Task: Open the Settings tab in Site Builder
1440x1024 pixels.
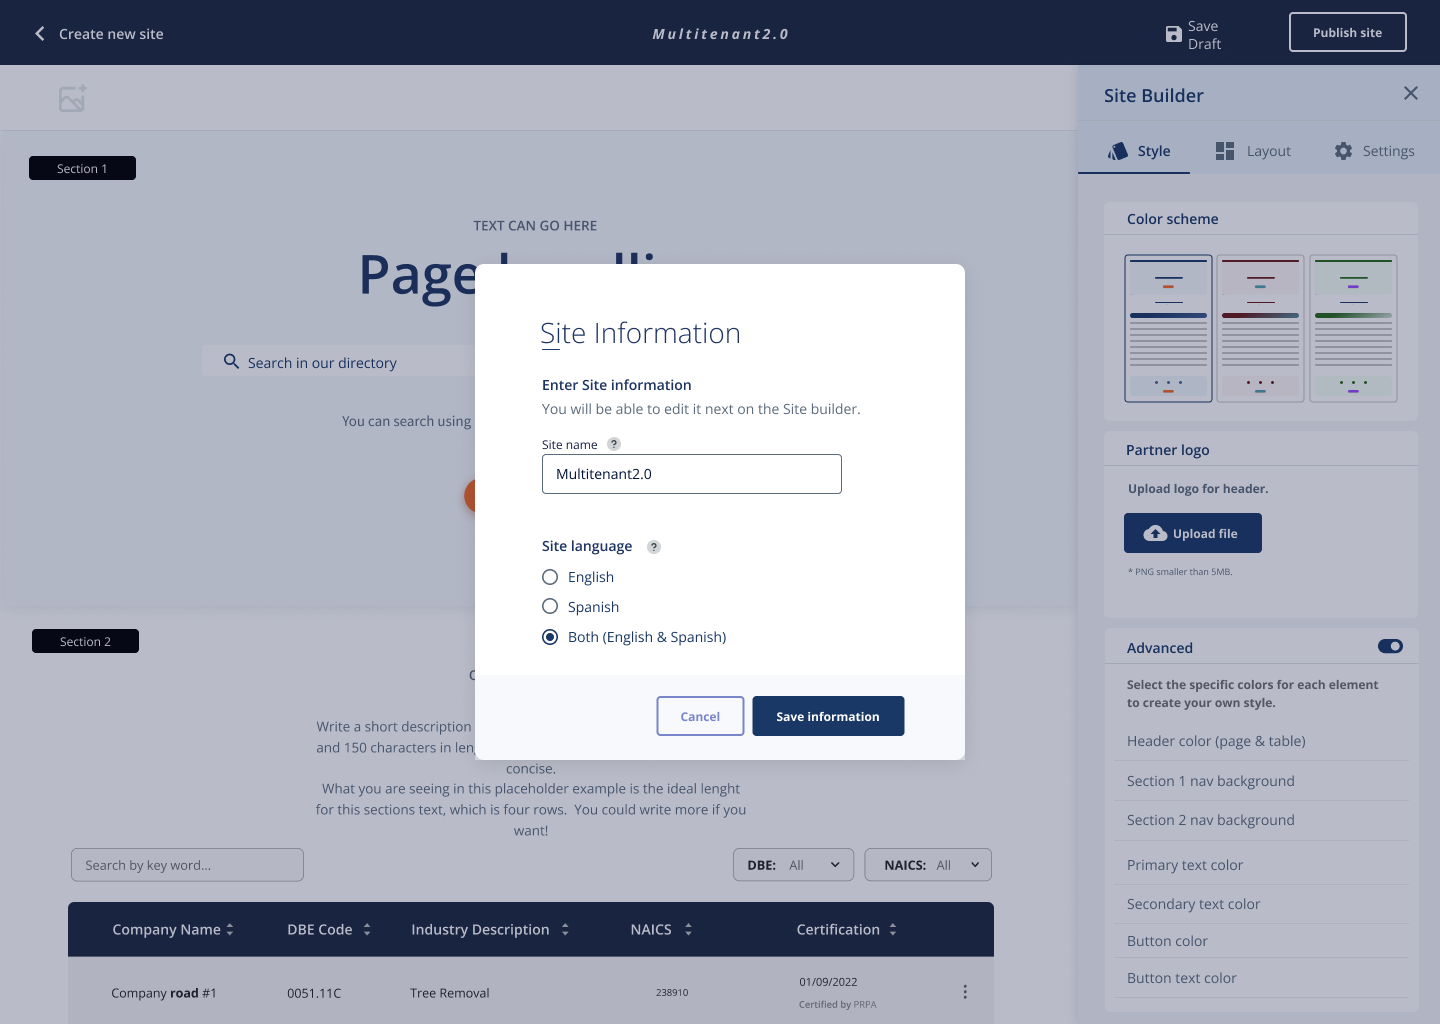Action: point(1374,150)
